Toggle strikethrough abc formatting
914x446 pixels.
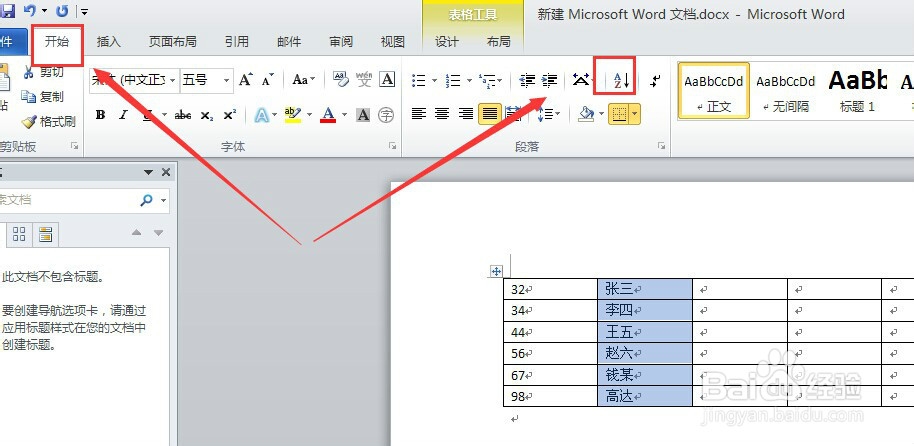183,115
